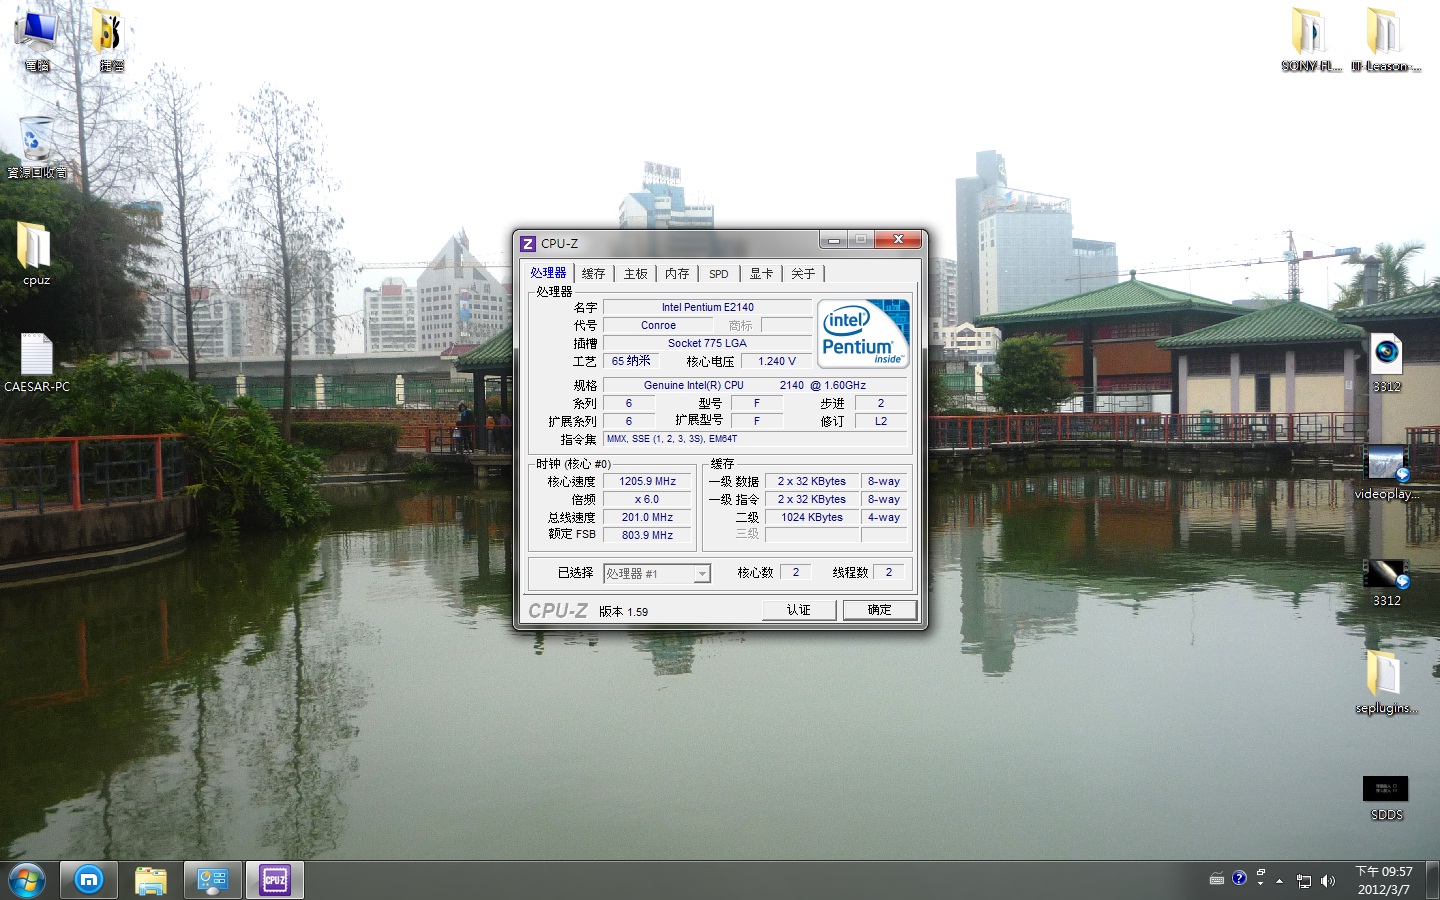Select the seplugins folder on the desktop
This screenshot has height=900, width=1440.
(x=1385, y=679)
